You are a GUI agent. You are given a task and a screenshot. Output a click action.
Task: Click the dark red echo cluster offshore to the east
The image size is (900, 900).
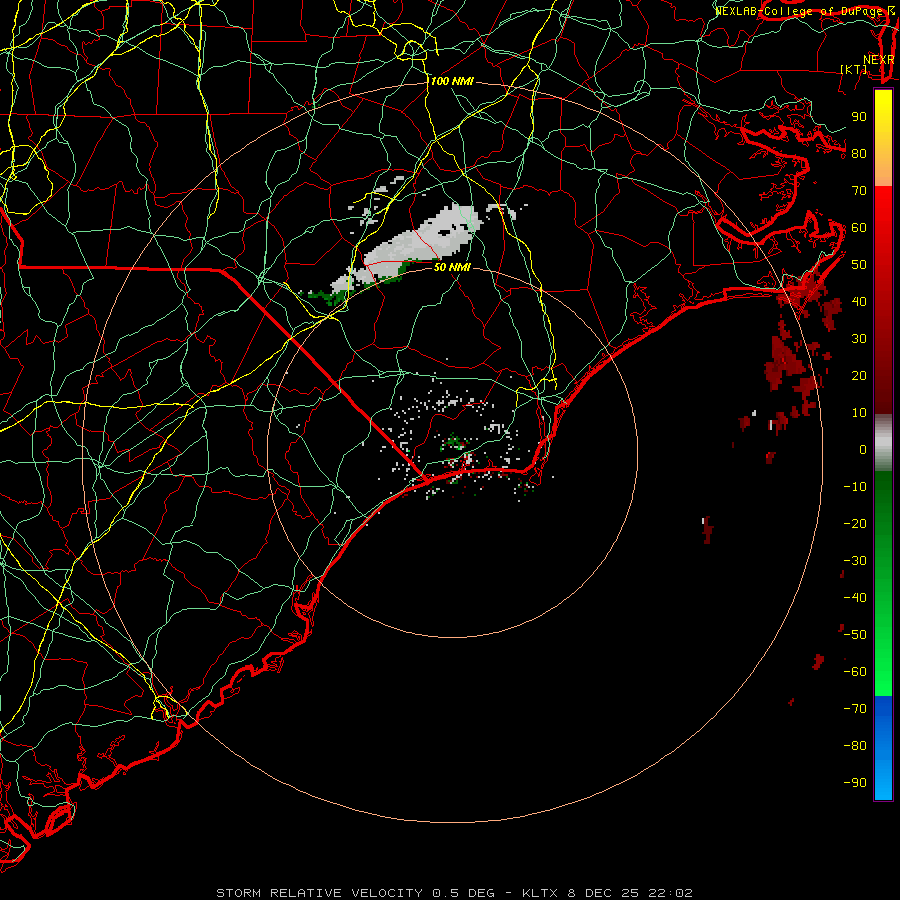click(x=792, y=364)
